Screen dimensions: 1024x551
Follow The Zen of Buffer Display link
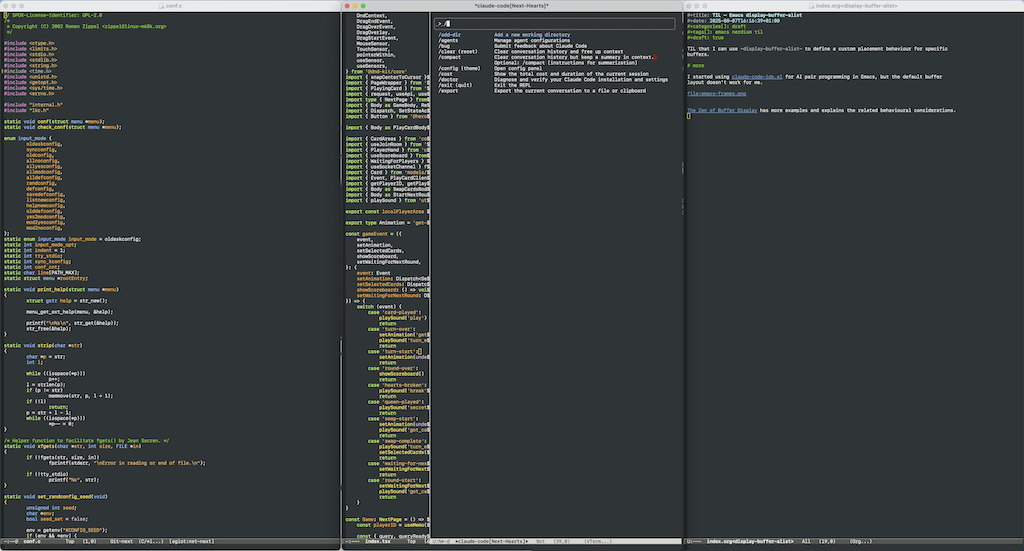pos(722,110)
